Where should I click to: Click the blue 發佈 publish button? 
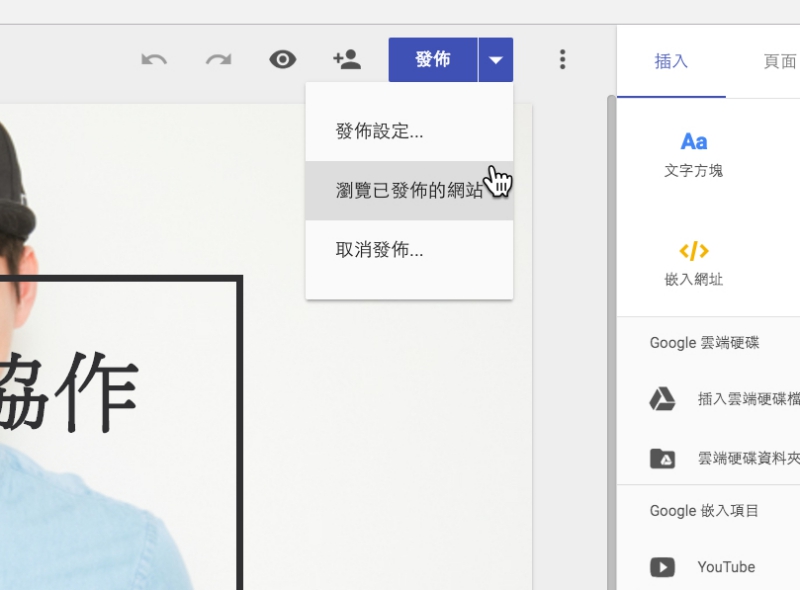click(433, 60)
